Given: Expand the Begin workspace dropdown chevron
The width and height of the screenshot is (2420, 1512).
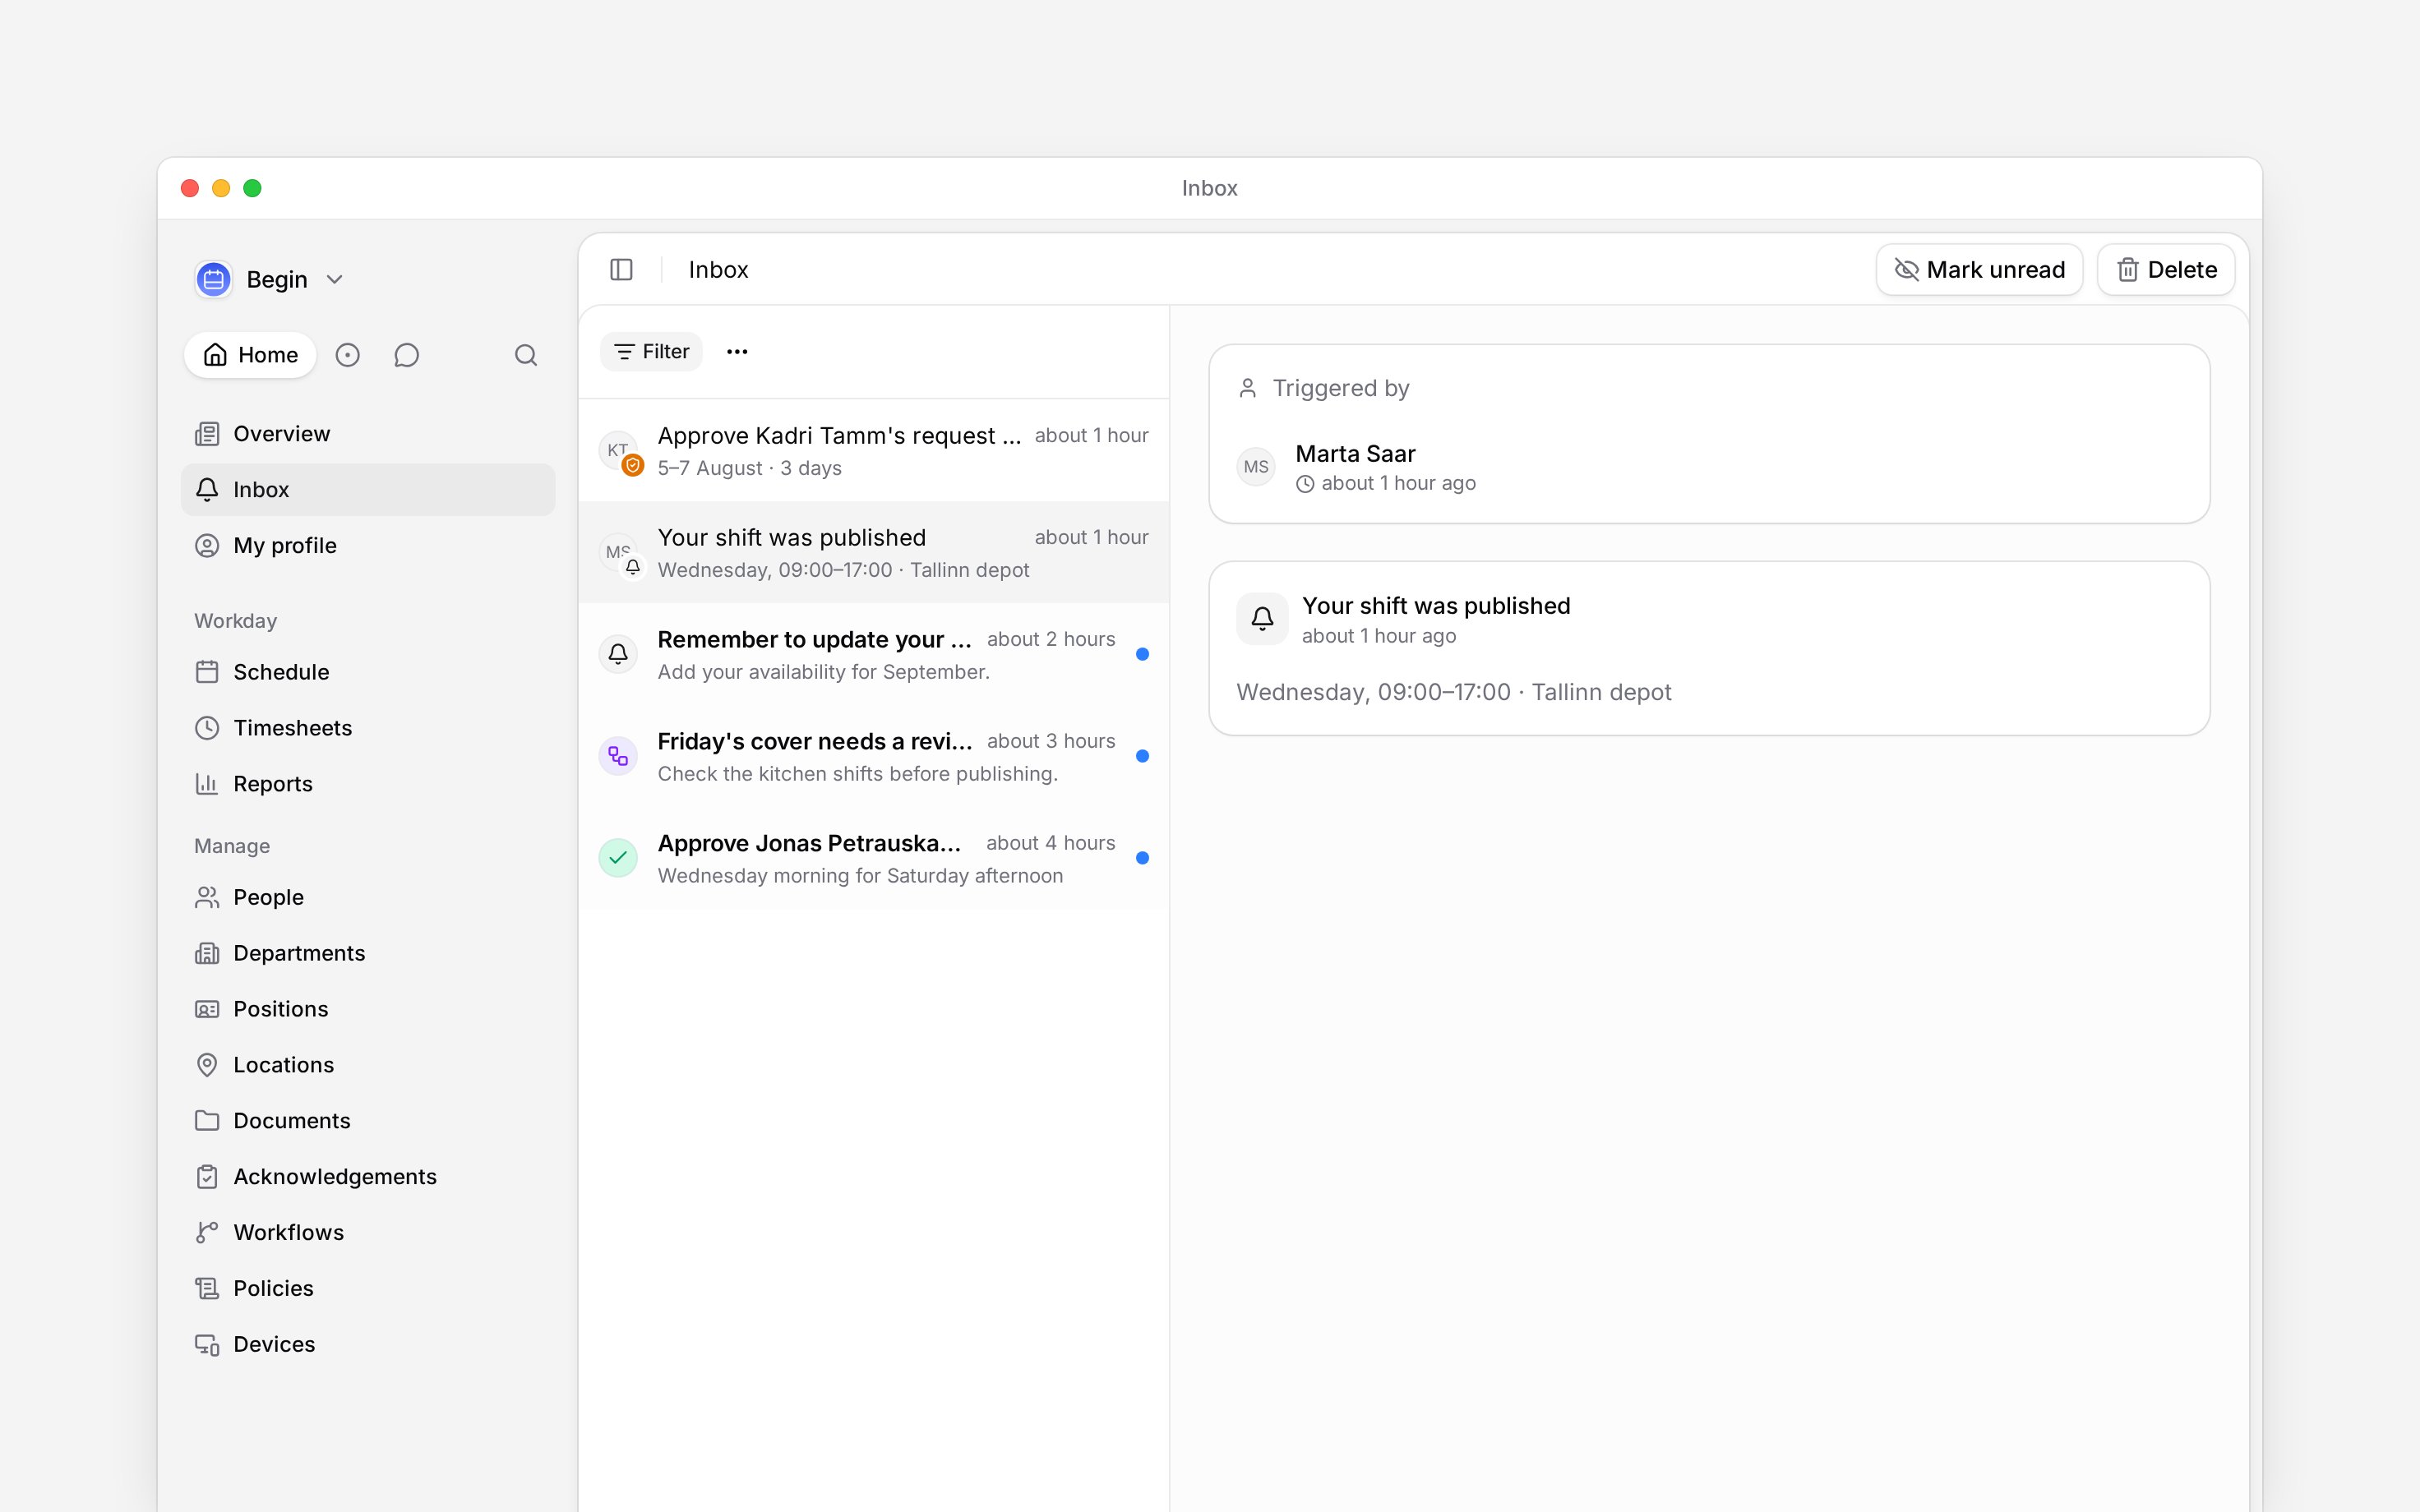Looking at the screenshot, I should point(335,280).
